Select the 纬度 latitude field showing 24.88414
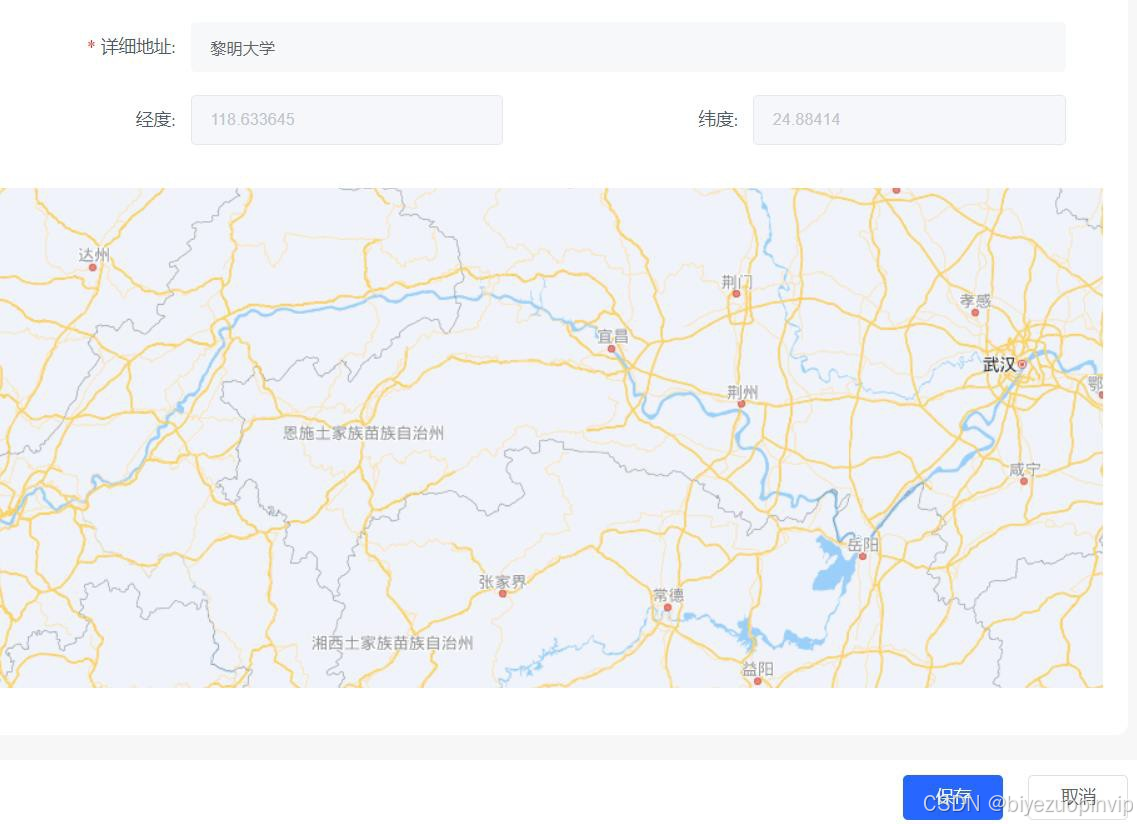Image resolution: width=1137 pixels, height=824 pixels. tap(908, 119)
